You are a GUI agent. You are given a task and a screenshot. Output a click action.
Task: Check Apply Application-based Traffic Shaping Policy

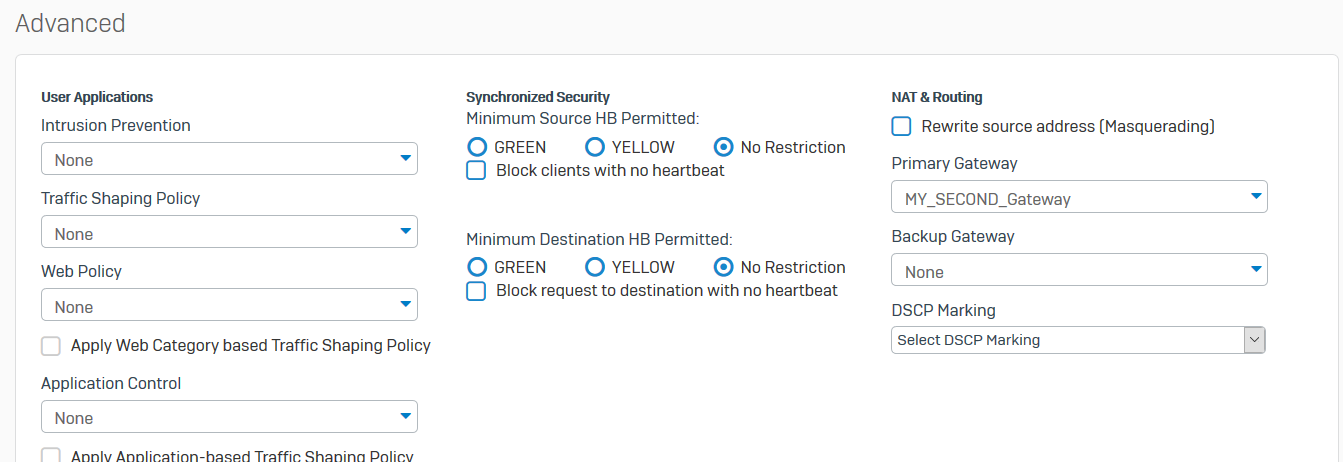(51, 456)
